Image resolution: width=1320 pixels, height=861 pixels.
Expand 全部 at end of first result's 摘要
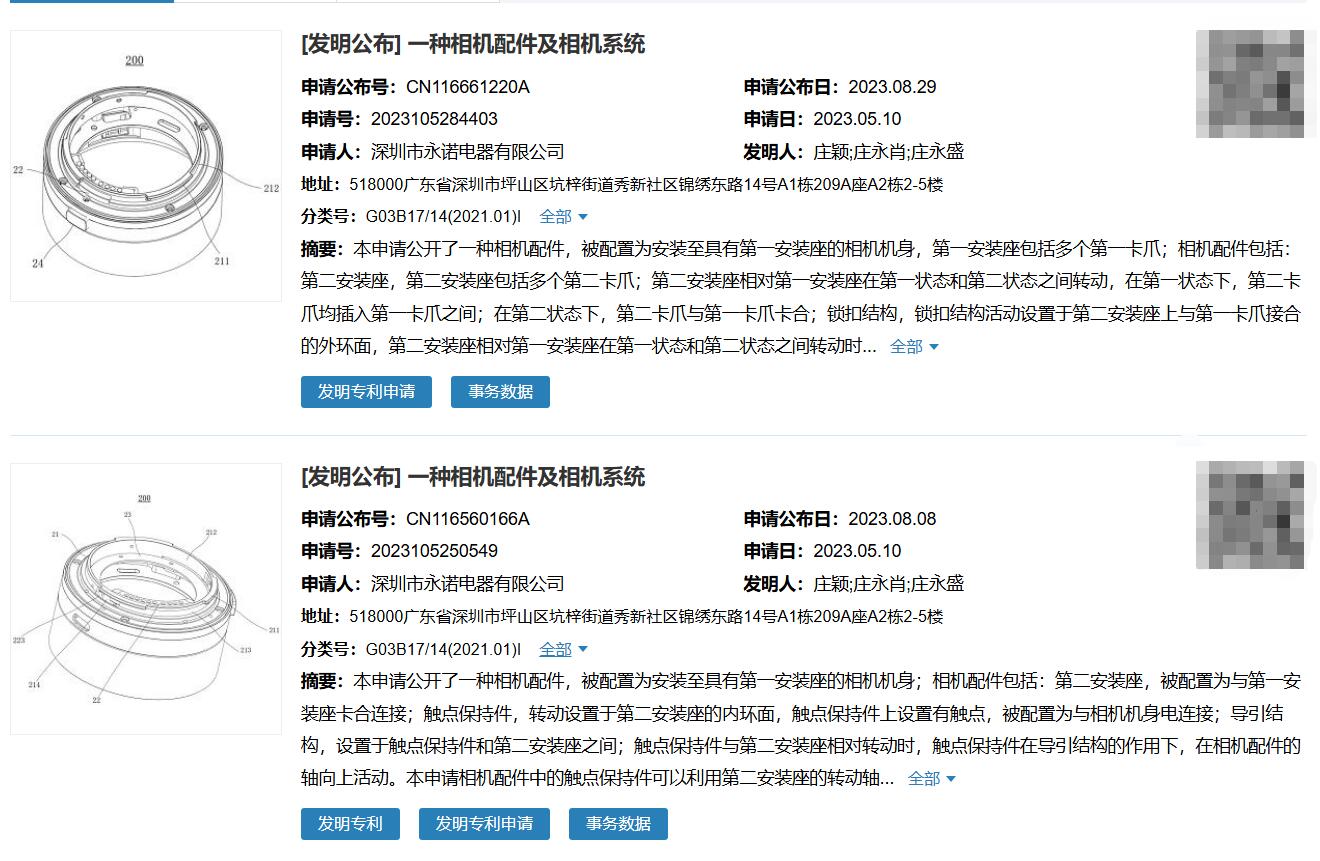tap(914, 347)
